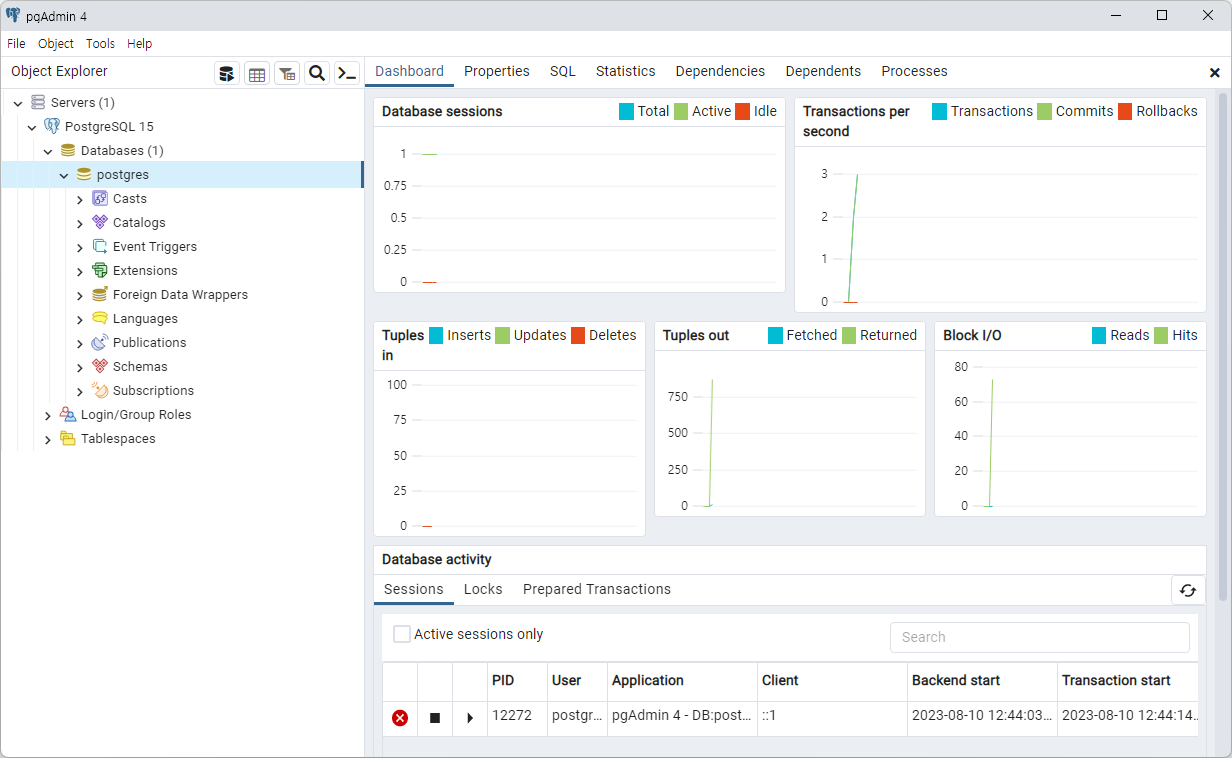Viewport: 1232px width, 758px height.
Task: Switch to the SQL tab
Action: pos(563,72)
